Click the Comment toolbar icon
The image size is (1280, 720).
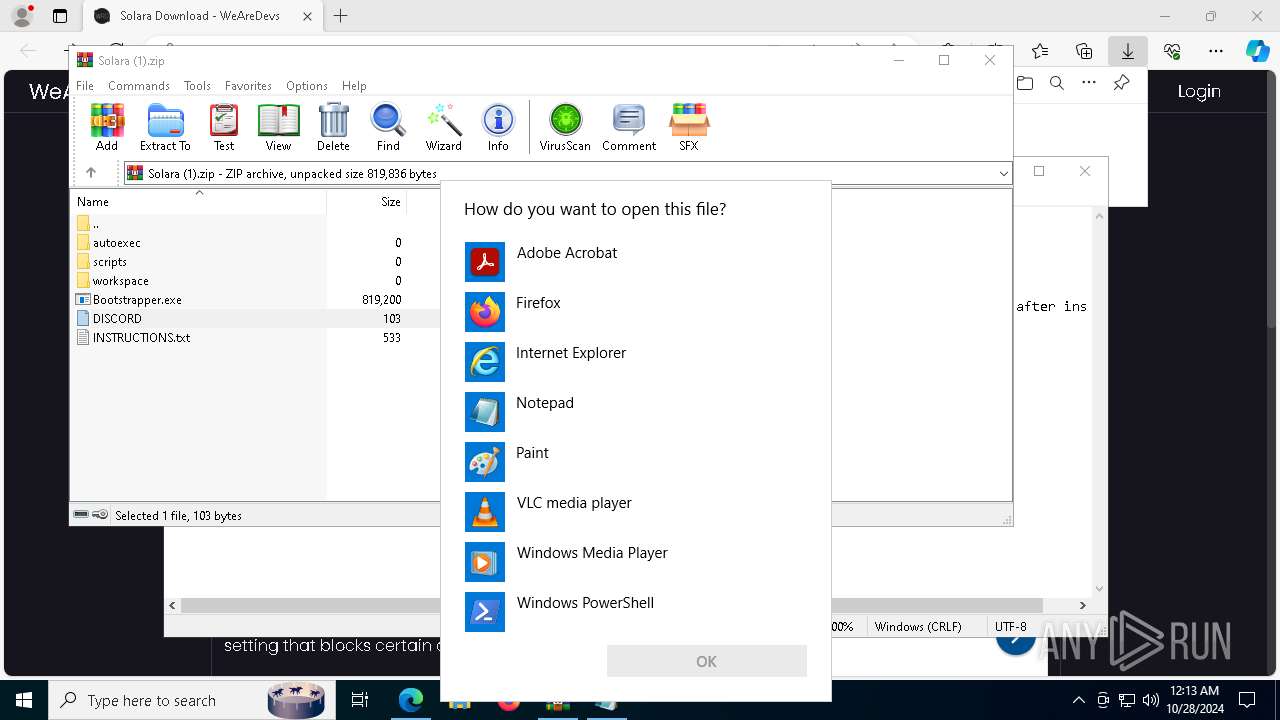click(x=629, y=127)
